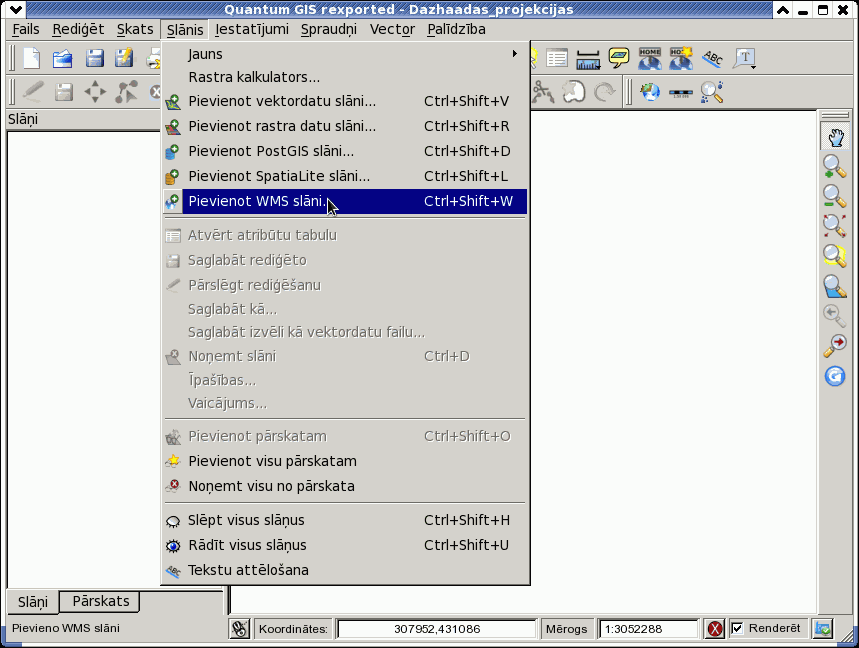Click the scale bar plugin icon
This screenshot has height=648, width=859.
click(x=680, y=93)
